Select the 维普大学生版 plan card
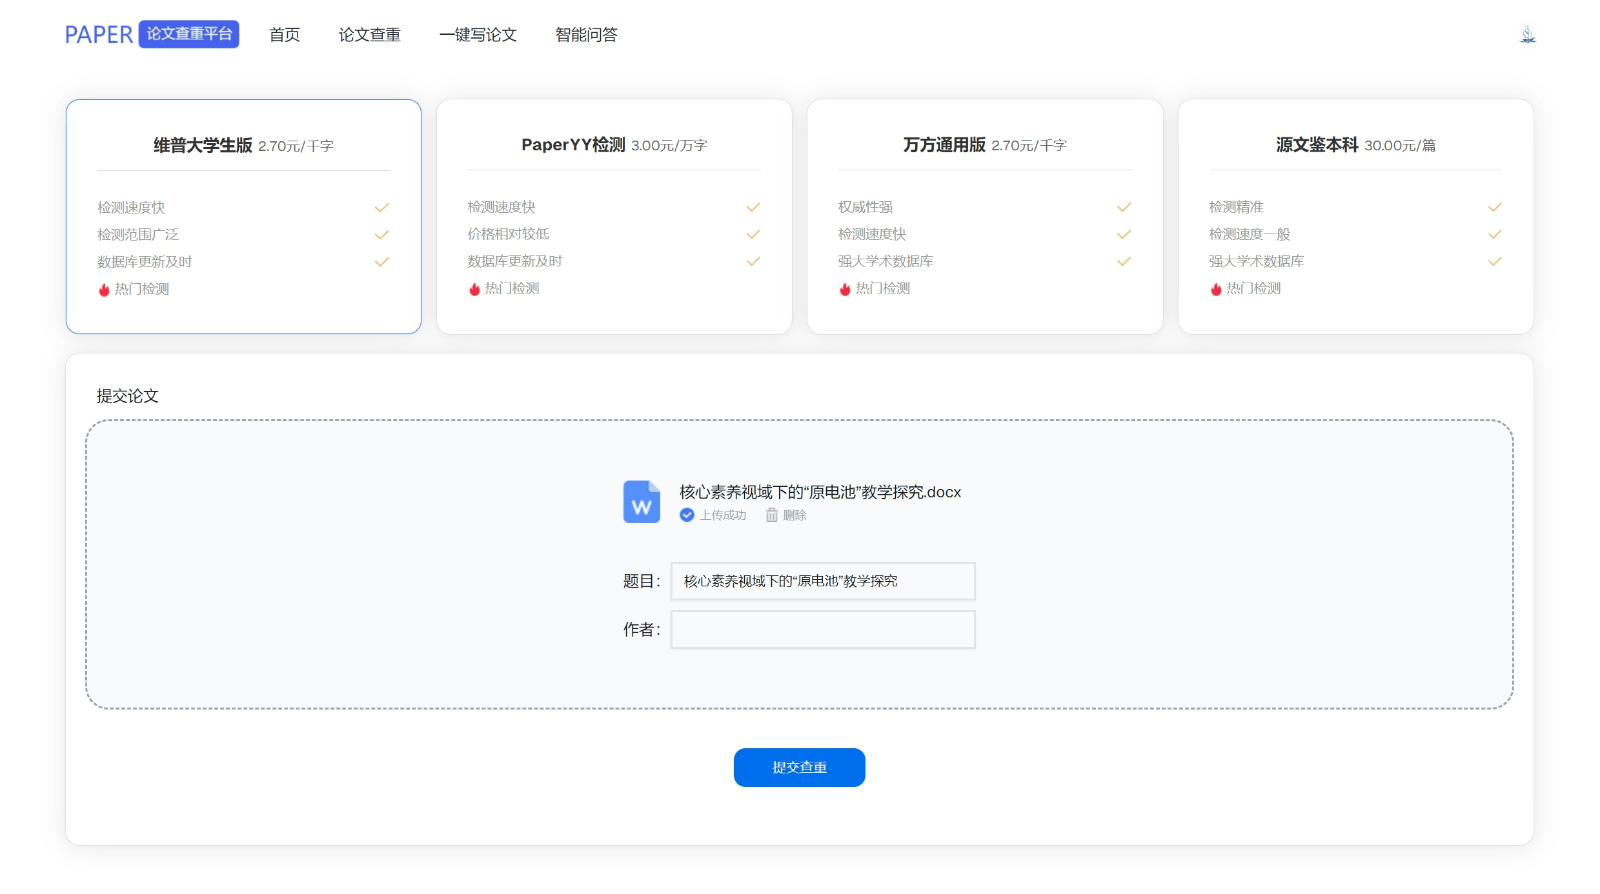 point(244,216)
